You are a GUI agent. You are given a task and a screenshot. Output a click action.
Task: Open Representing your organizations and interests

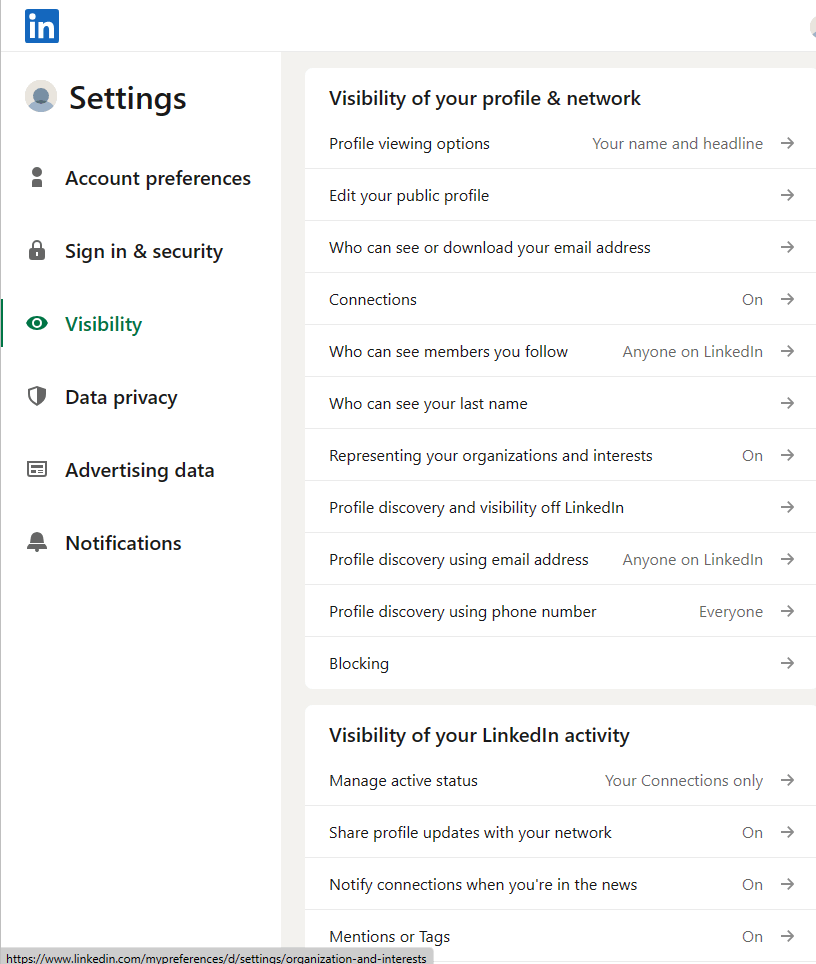(x=560, y=455)
